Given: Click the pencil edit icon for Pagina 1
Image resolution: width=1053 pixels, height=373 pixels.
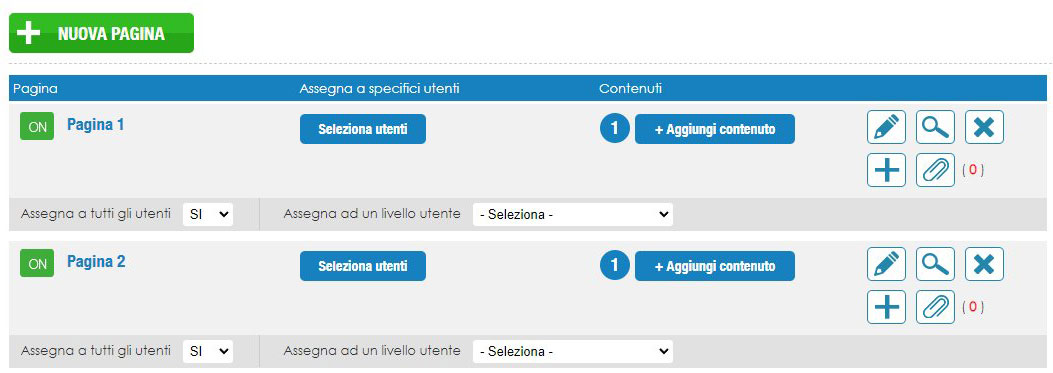Looking at the screenshot, I should pos(886,127).
